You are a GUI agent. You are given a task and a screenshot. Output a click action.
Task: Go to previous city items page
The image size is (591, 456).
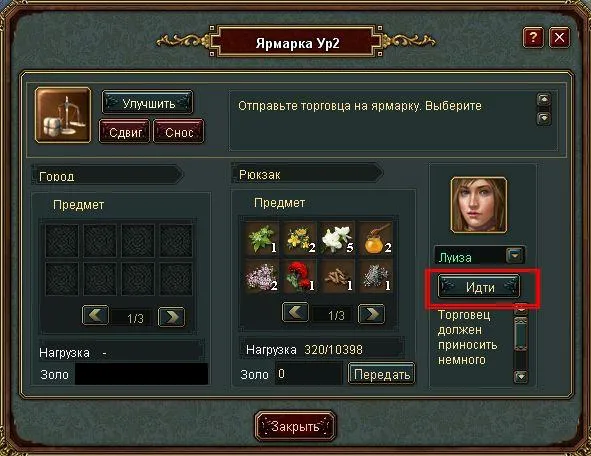(x=96, y=316)
